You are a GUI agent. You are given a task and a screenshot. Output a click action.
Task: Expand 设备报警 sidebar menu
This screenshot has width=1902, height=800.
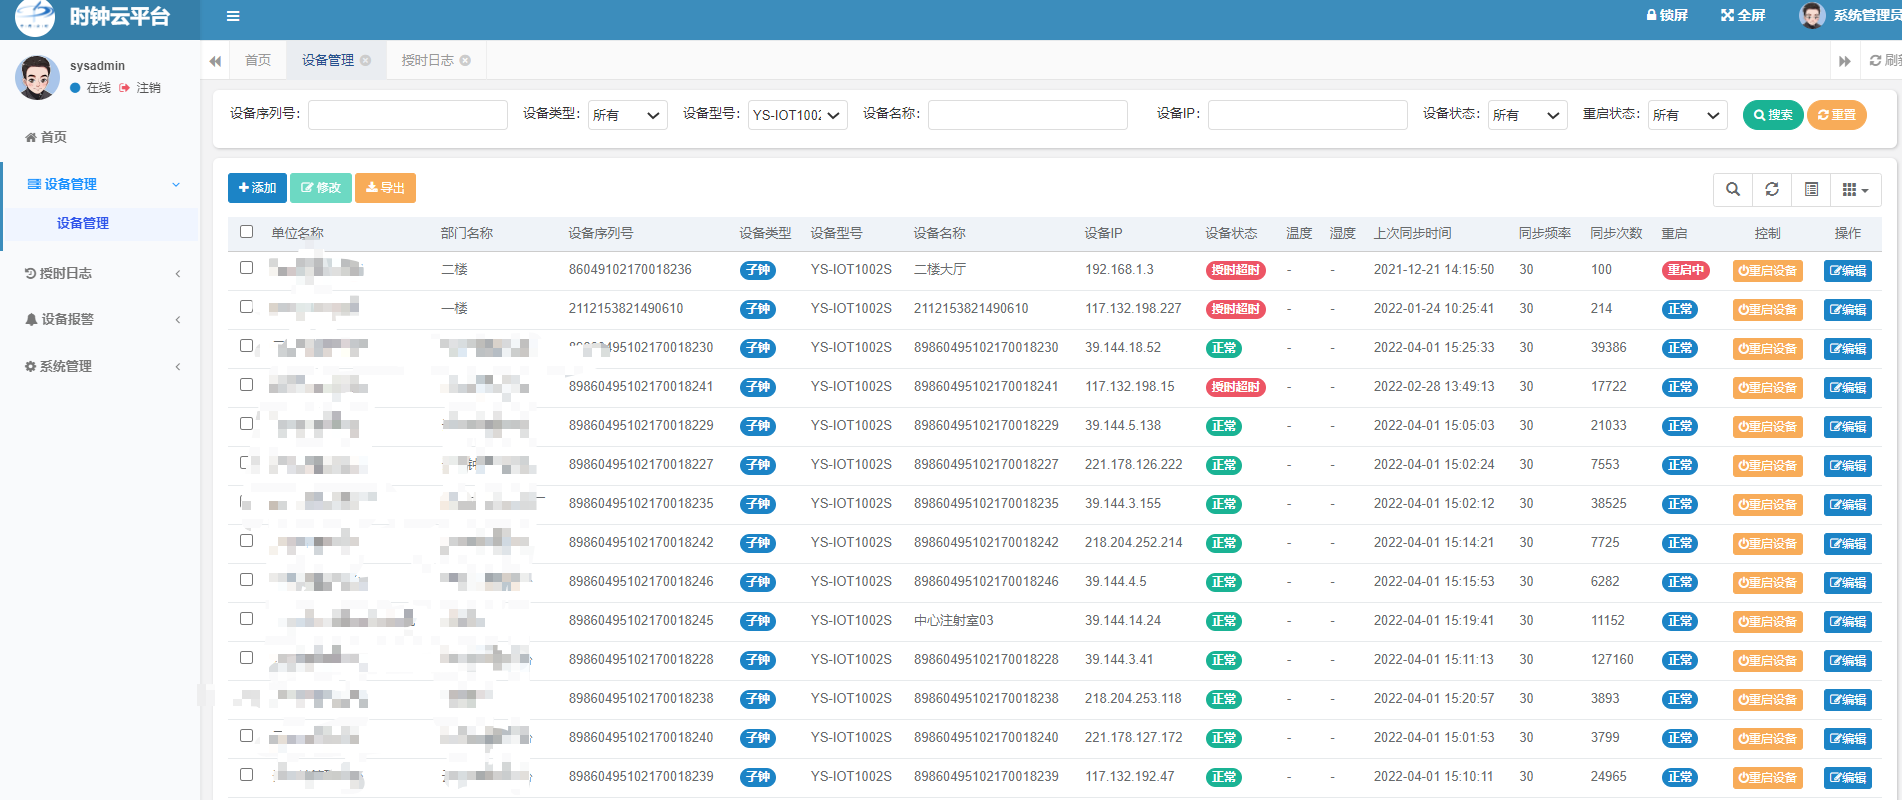click(101, 319)
